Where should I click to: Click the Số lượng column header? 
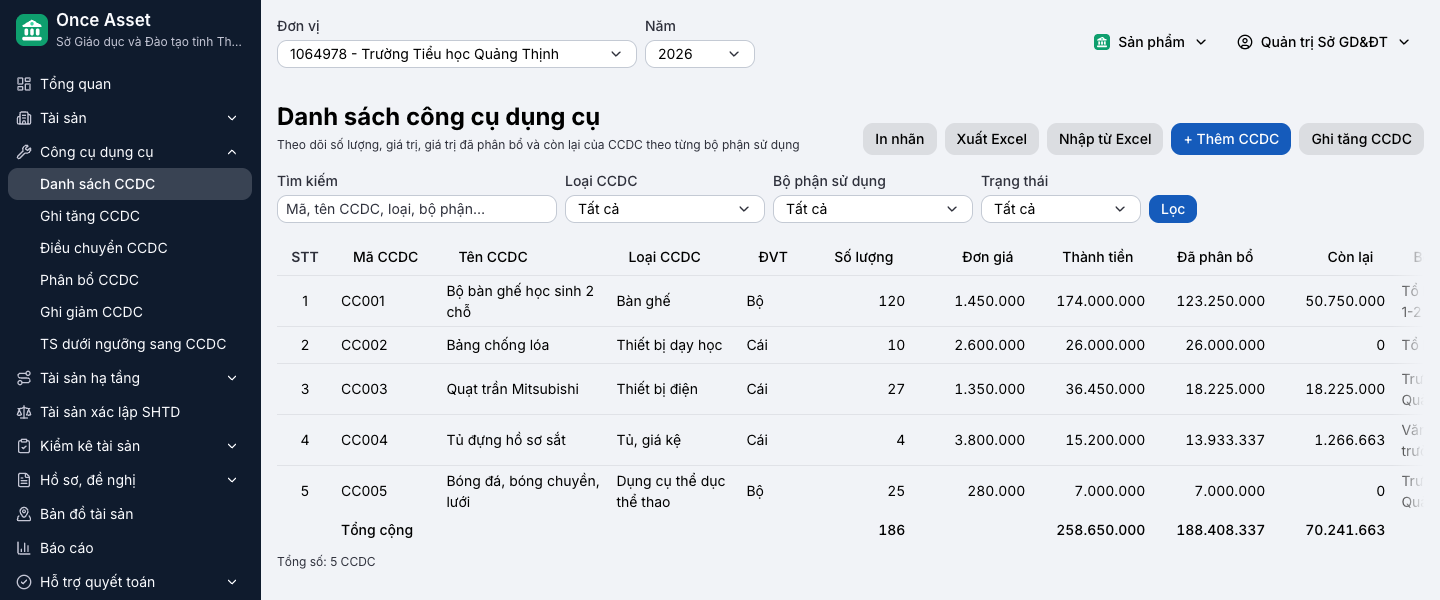(x=864, y=257)
